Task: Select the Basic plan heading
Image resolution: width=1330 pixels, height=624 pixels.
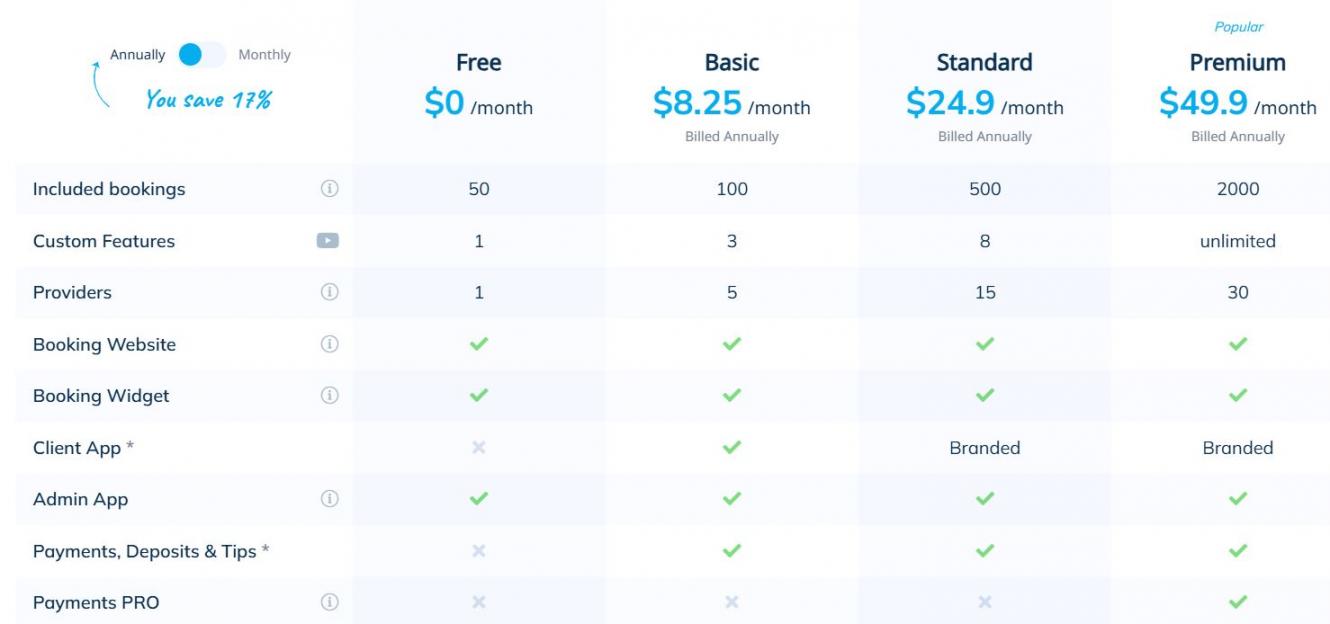Action: point(732,62)
